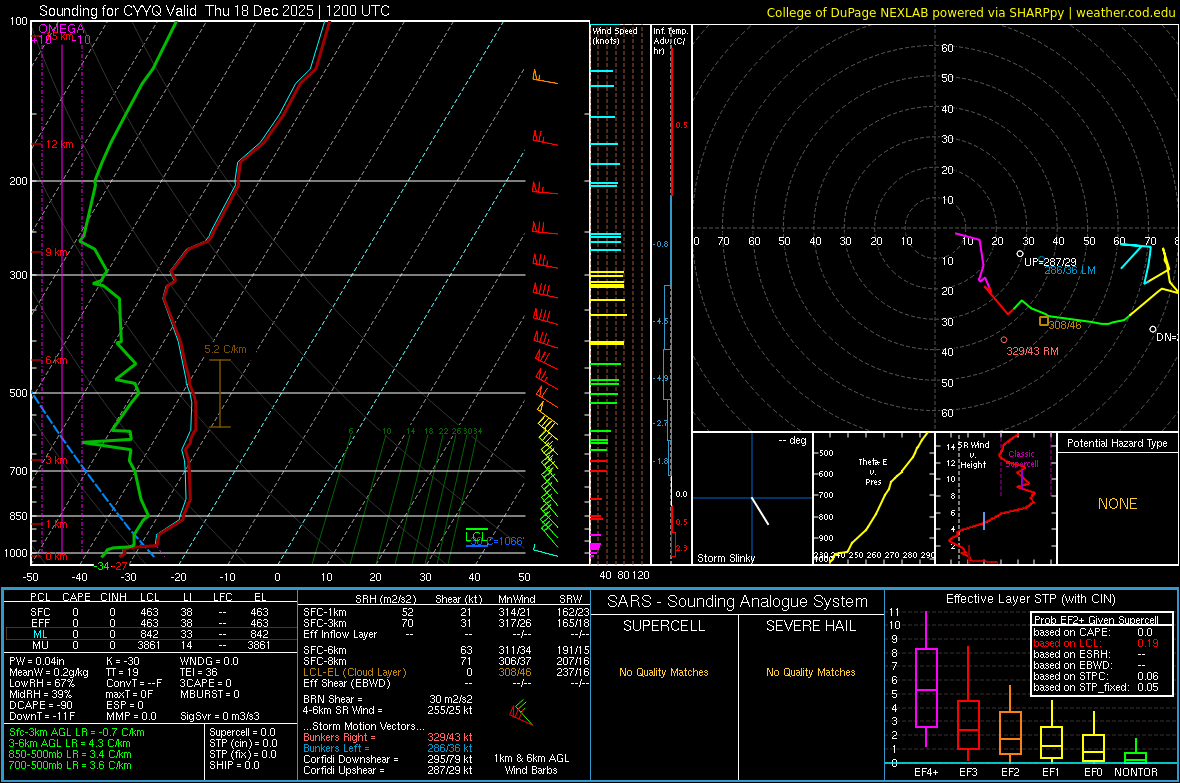The height and width of the screenshot is (783, 1180).
Task: Click 'No Quality Matches' under SUPERCELL
Action: 664,672
